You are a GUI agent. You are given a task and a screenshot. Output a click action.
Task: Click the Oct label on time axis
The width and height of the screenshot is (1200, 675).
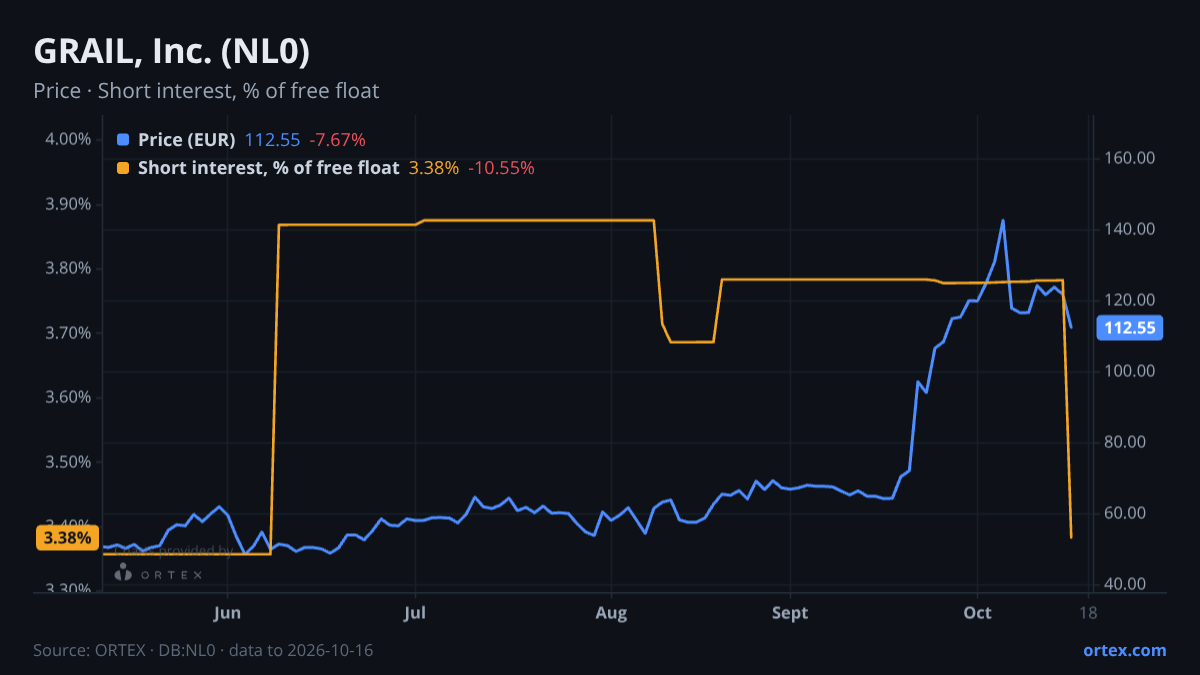[979, 613]
